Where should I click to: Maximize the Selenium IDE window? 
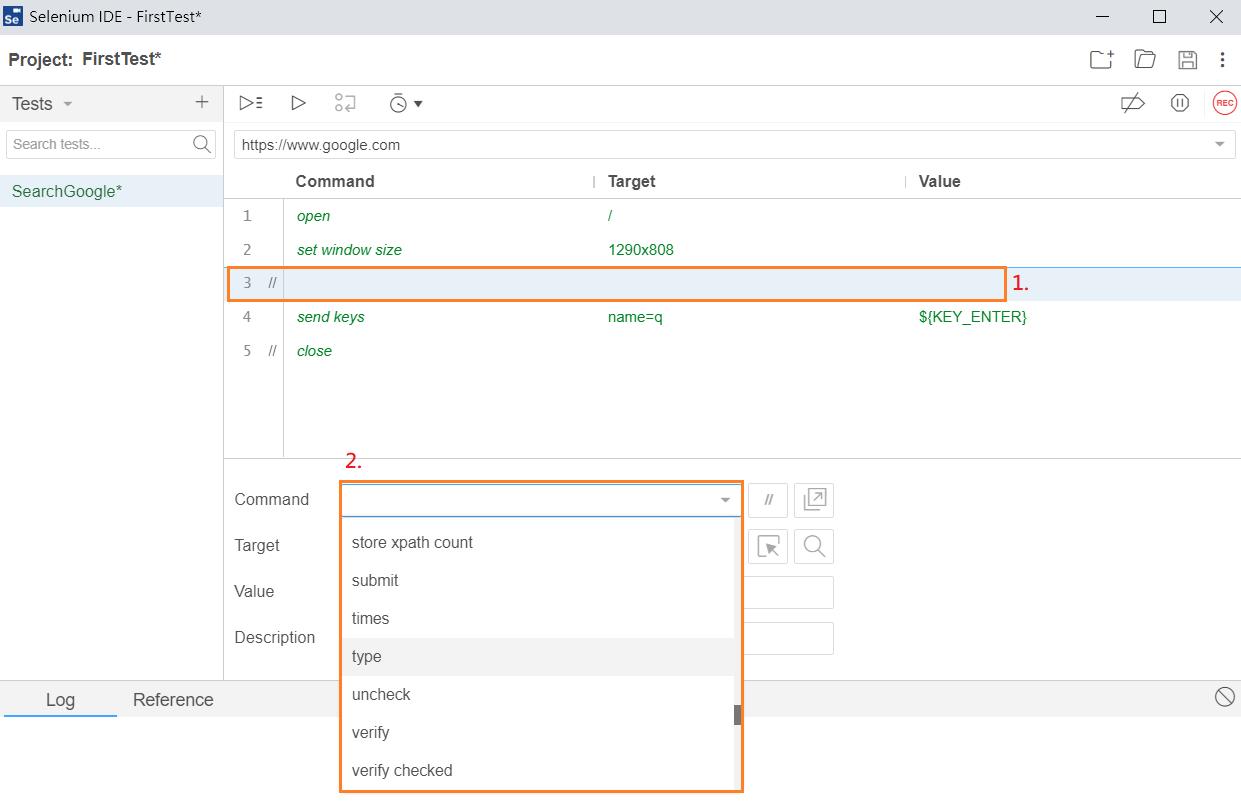click(x=1160, y=17)
